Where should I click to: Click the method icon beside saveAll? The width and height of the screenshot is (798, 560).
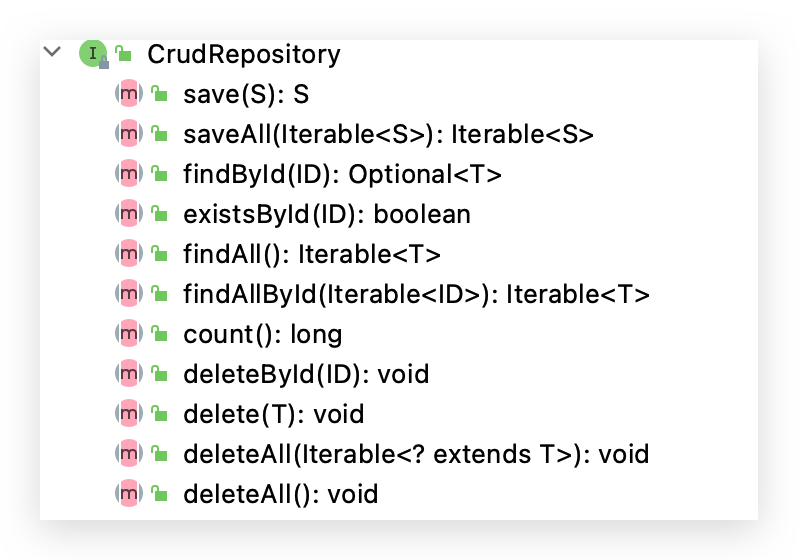click(x=130, y=134)
